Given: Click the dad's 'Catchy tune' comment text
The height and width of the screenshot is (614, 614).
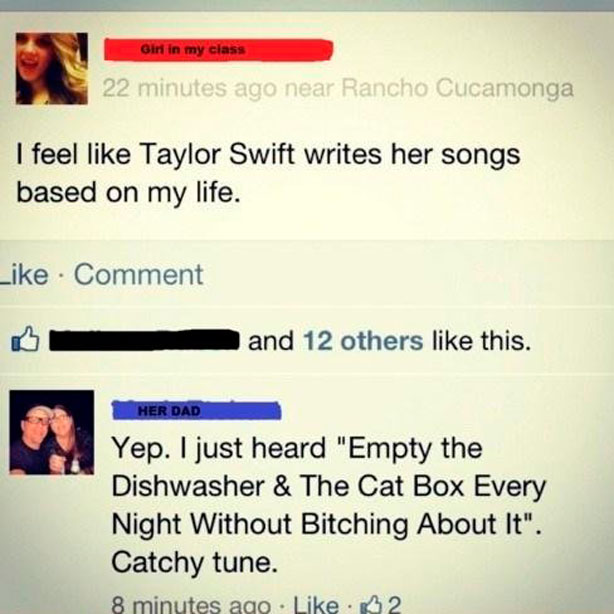Looking at the screenshot, I should point(194,562).
